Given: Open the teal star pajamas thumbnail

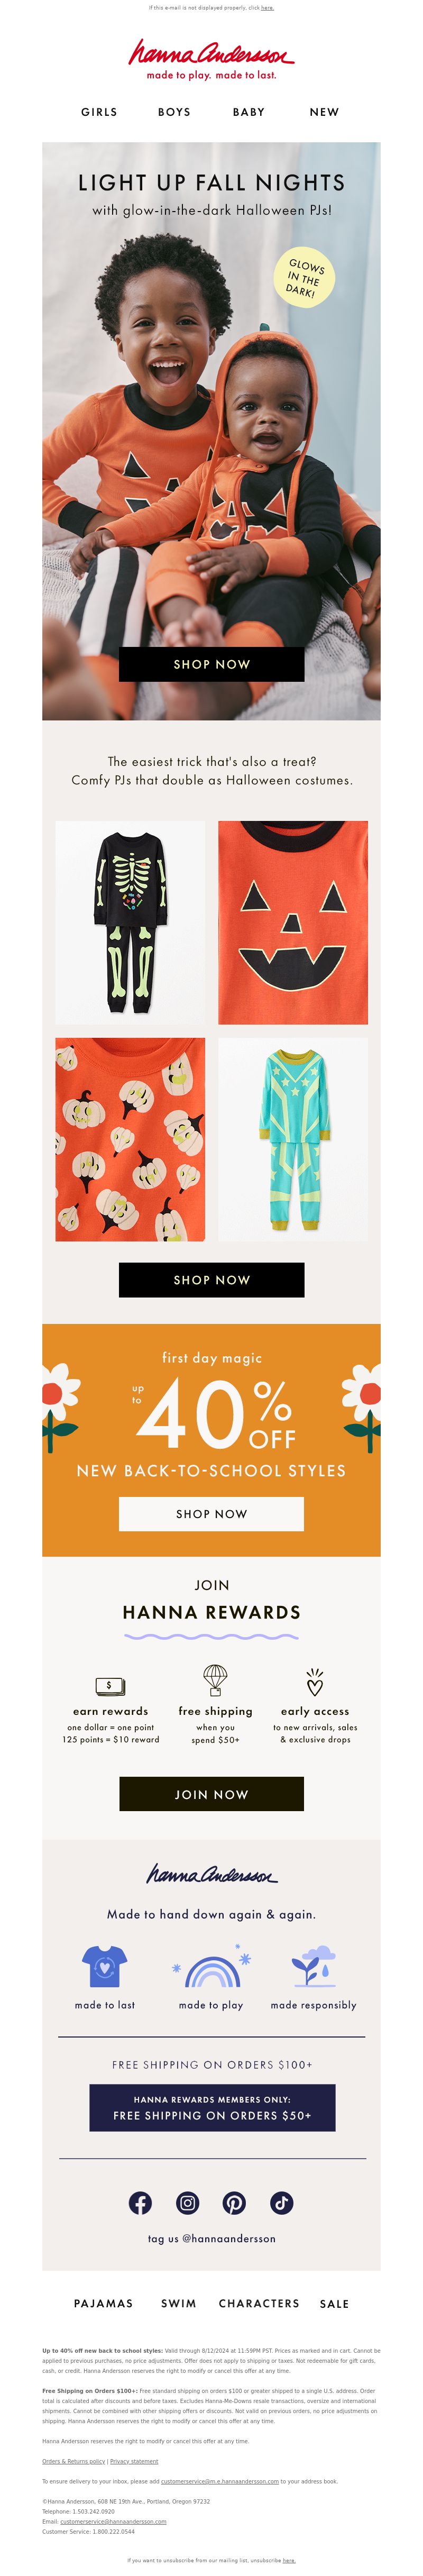Looking at the screenshot, I should 293,1140.
